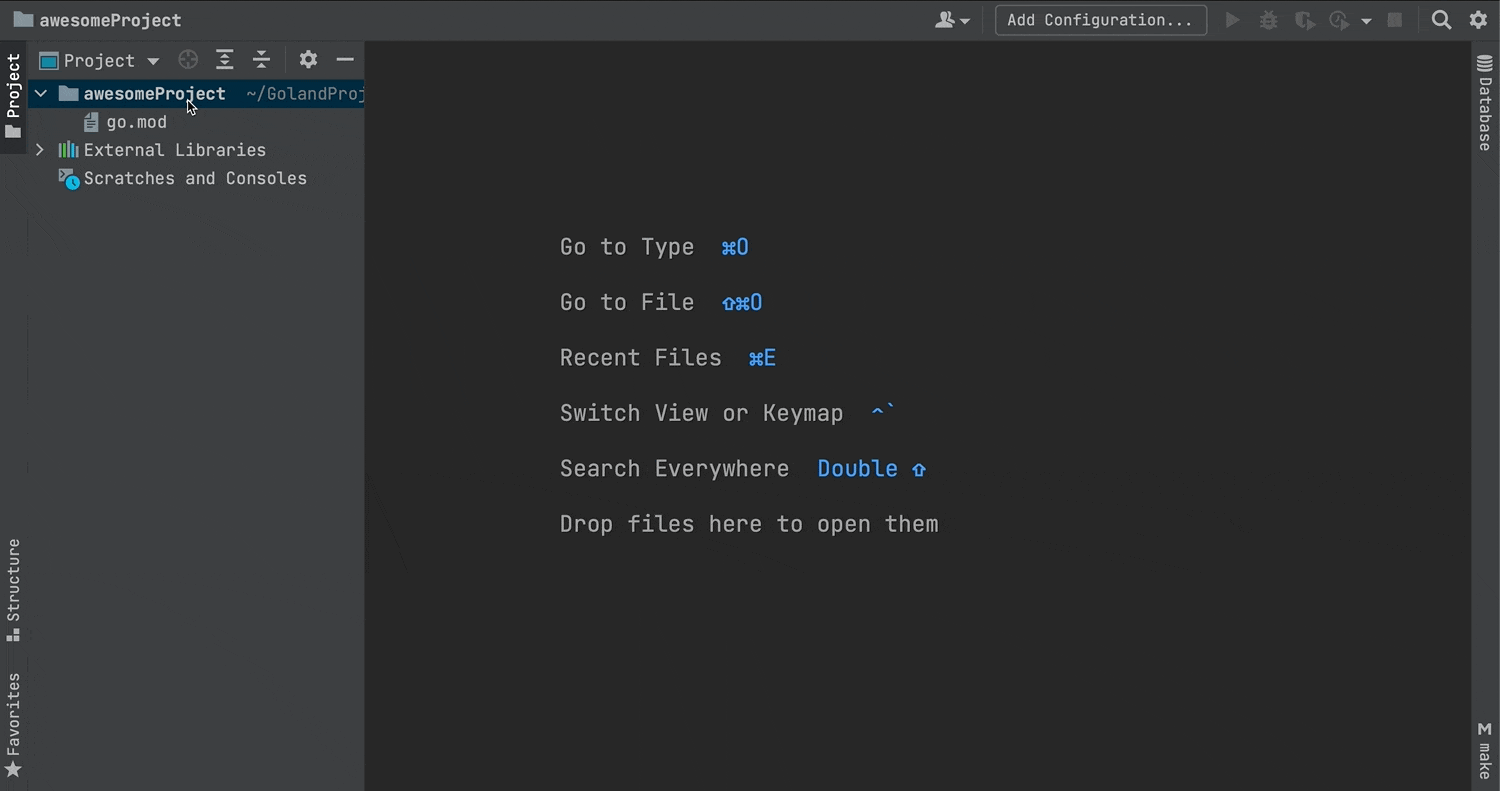This screenshot has width=1500, height=791.
Task: Click the Select Opened File locate icon
Action: tap(188, 60)
